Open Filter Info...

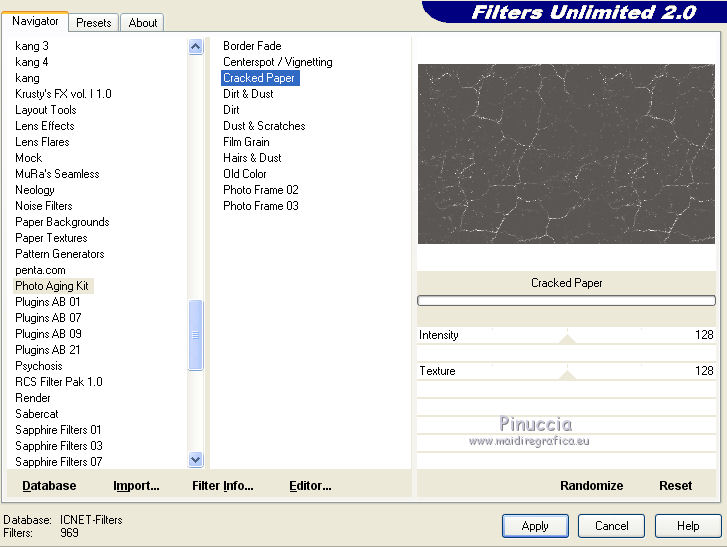pyautogui.click(x=223, y=485)
